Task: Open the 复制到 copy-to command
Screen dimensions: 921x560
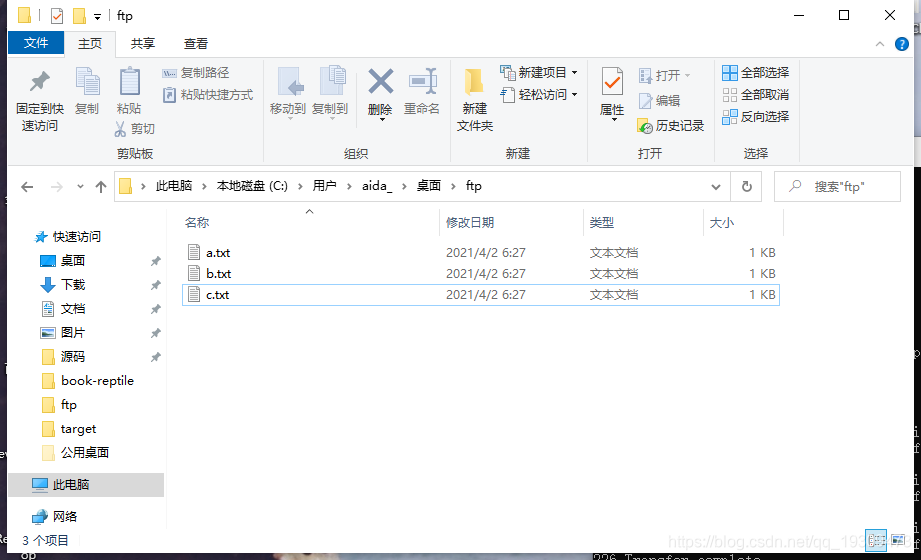Action: coord(330,92)
